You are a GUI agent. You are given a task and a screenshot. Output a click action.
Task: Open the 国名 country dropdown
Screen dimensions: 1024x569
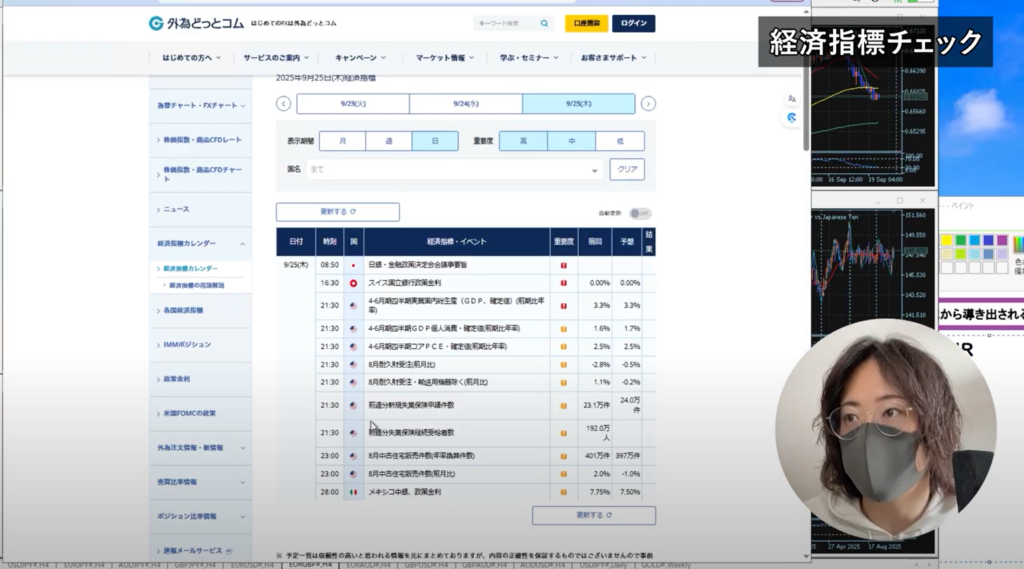point(453,170)
